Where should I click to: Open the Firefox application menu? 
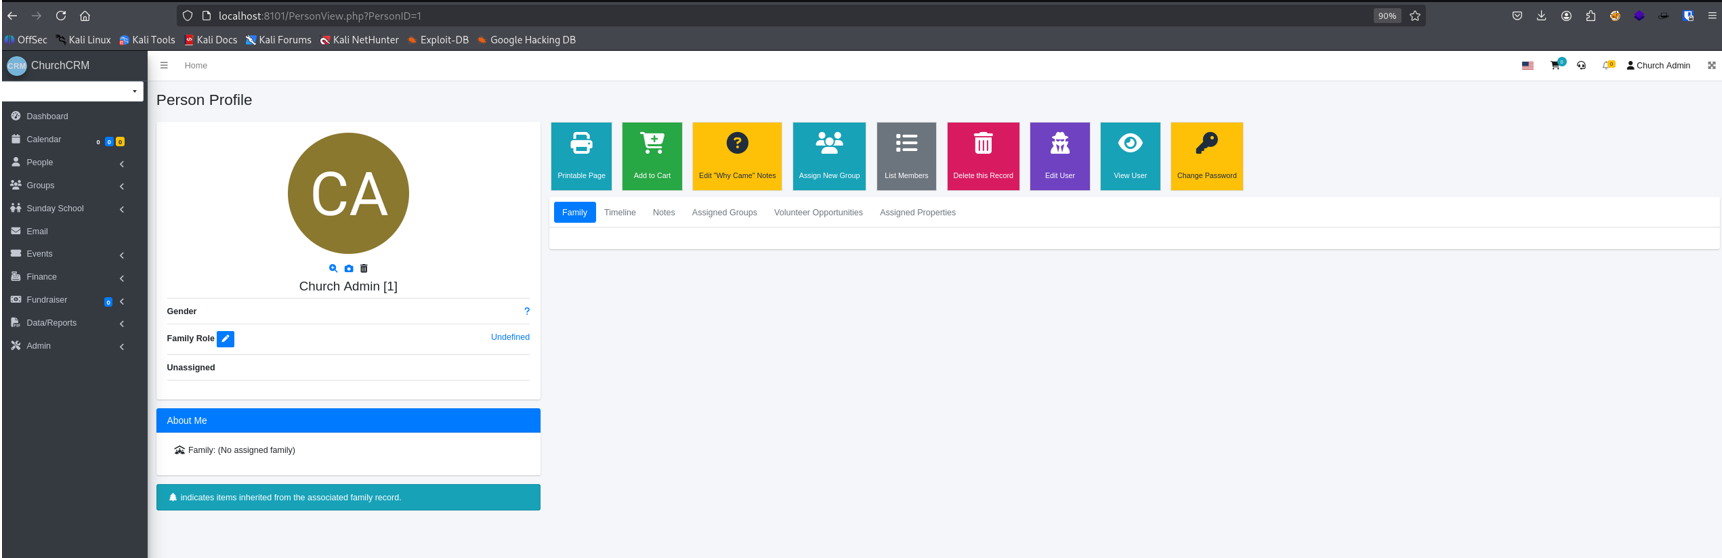[x=1712, y=16]
